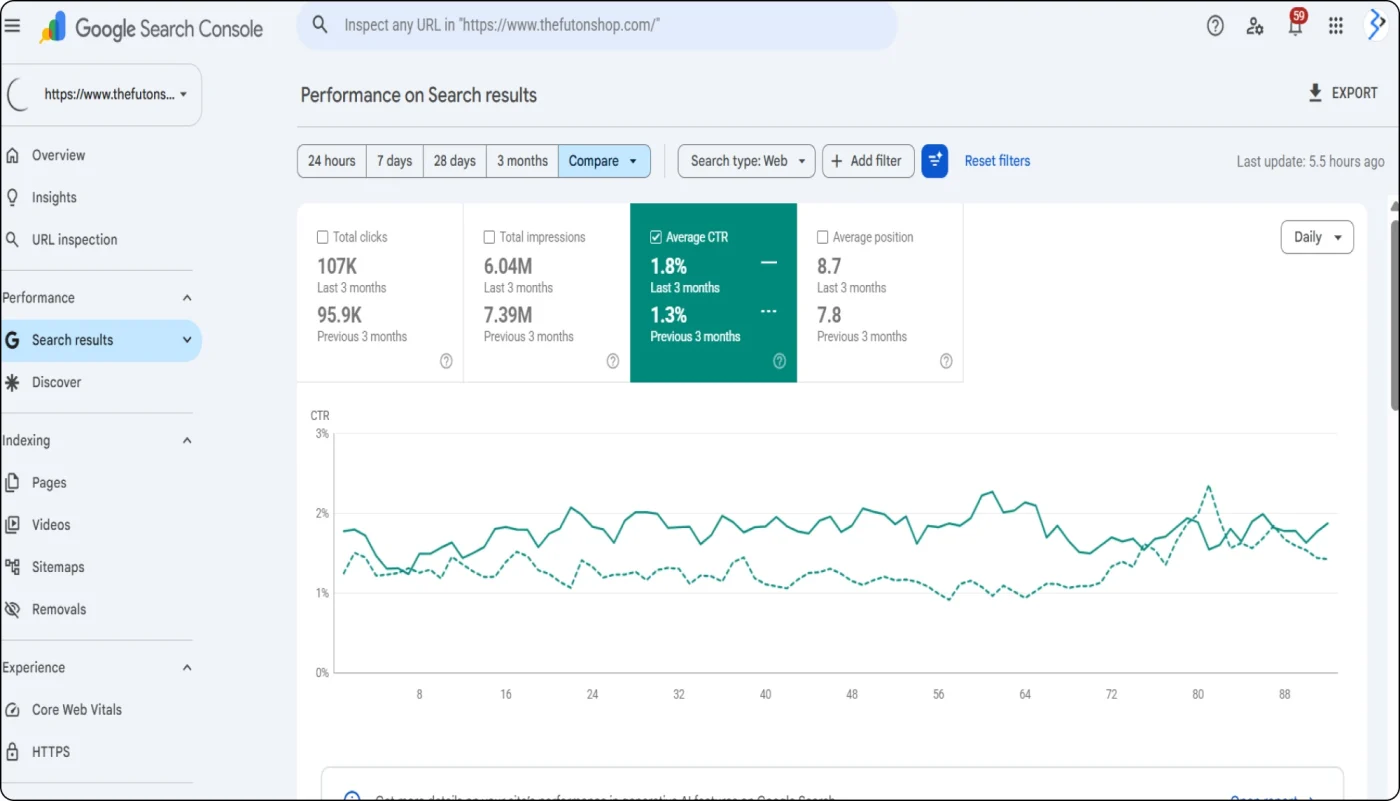This screenshot has height=801, width=1400.
Task: Open Core Web Vitals report
Action: click(x=77, y=709)
